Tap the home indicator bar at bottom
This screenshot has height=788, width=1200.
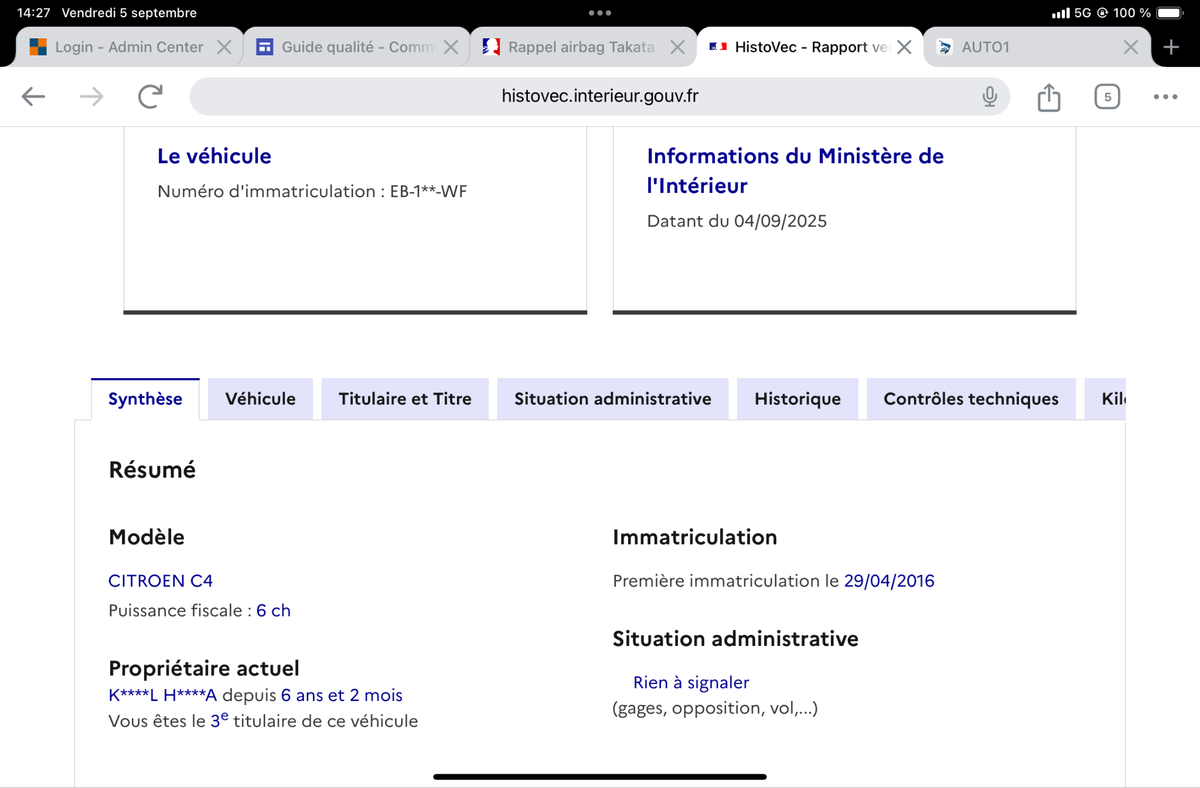point(600,776)
